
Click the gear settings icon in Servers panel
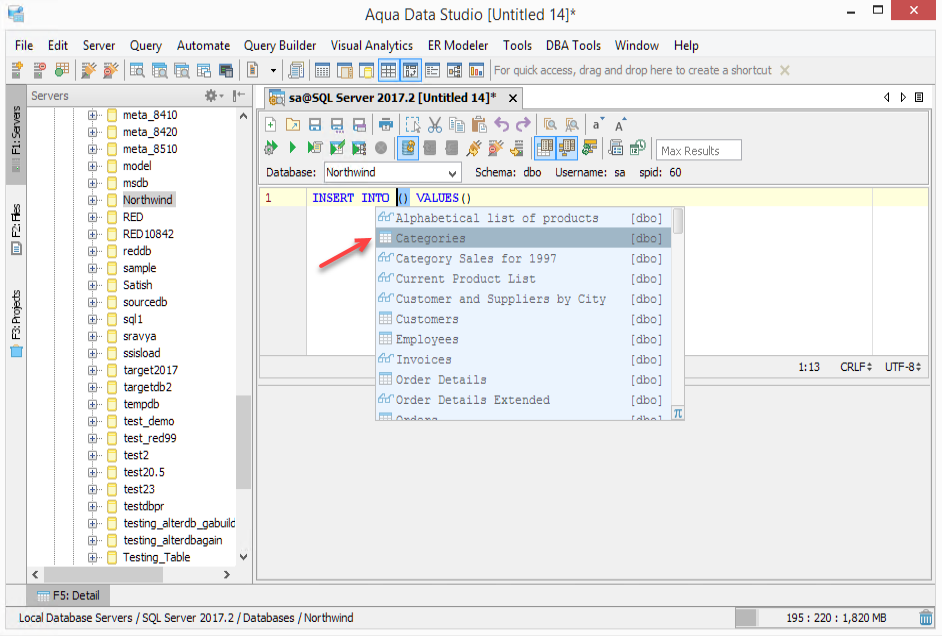coord(211,95)
